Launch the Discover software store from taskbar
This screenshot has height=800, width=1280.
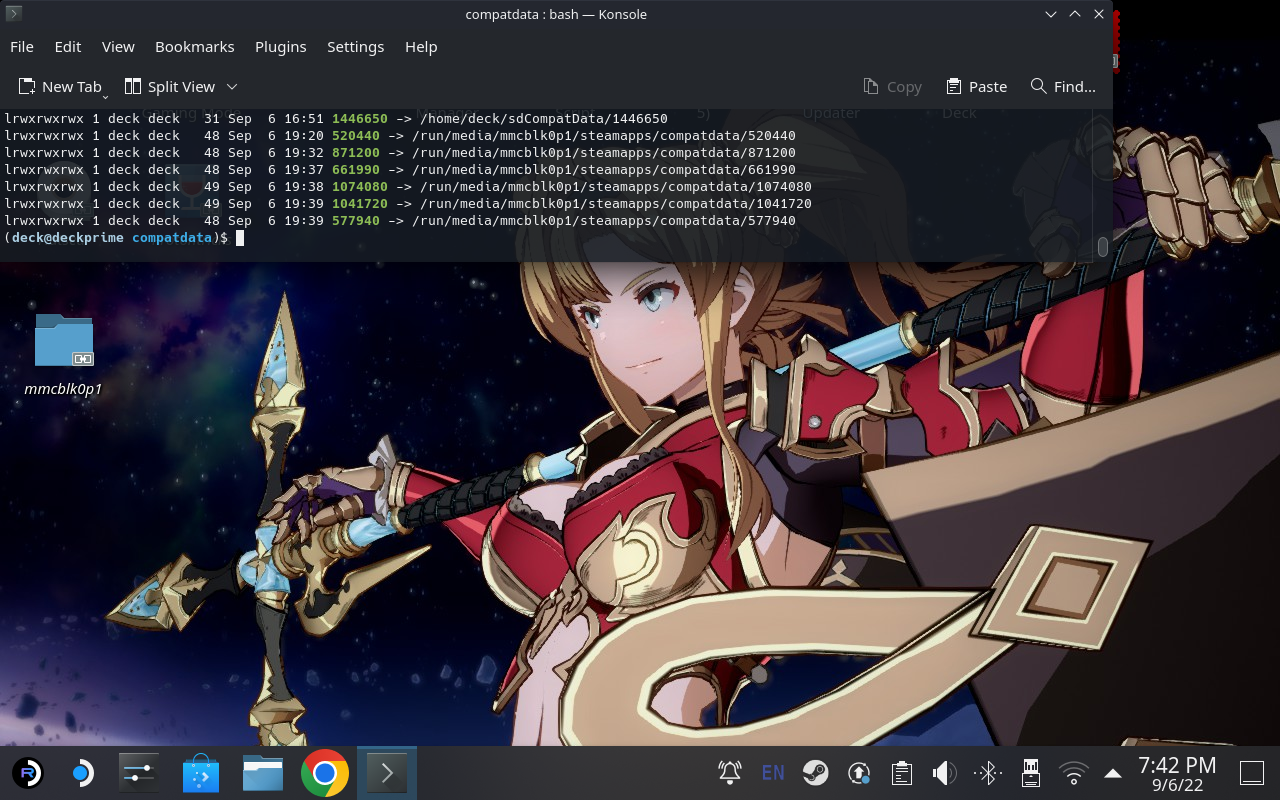coord(200,772)
